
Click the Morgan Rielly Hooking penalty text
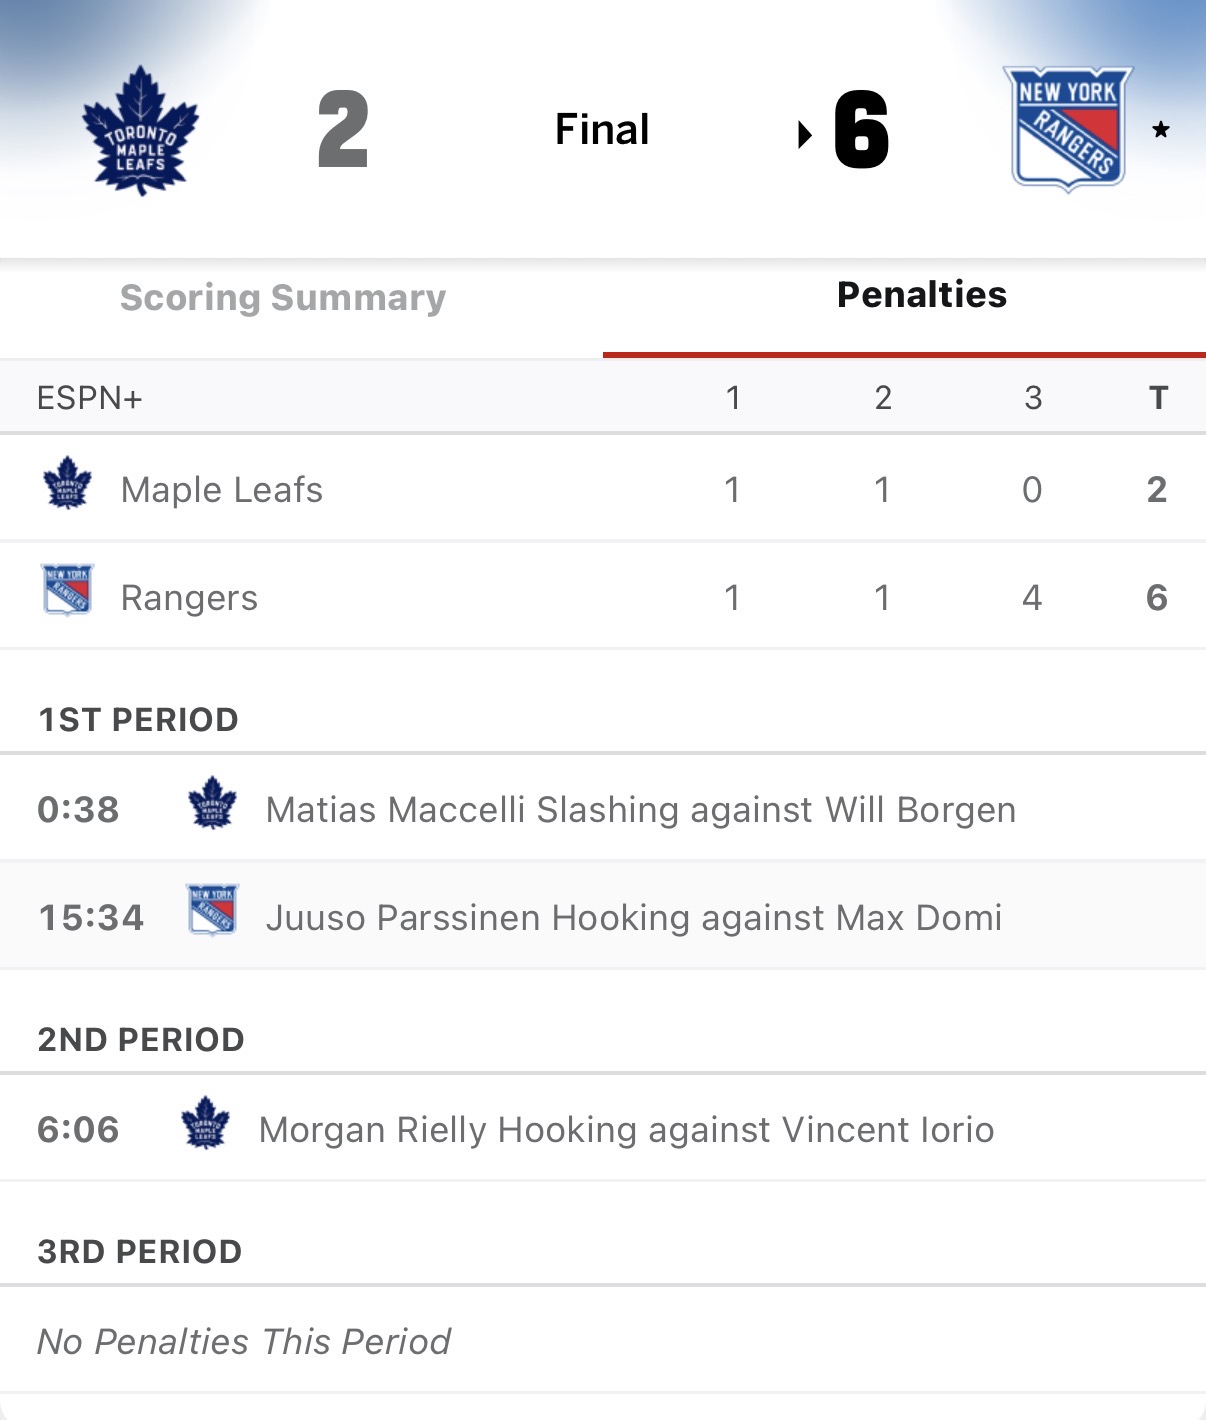pyautogui.click(x=626, y=1130)
